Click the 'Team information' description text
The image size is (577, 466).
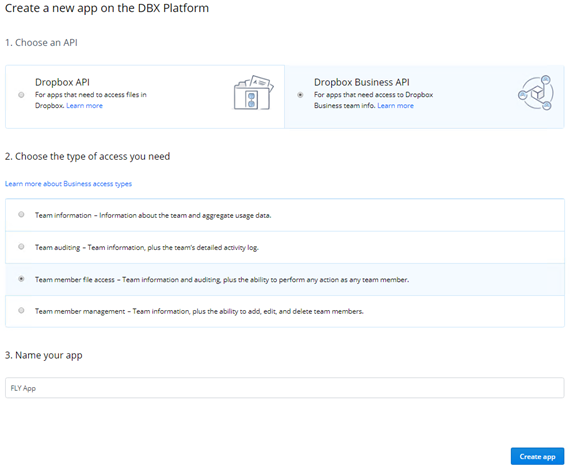click(x=153, y=215)
